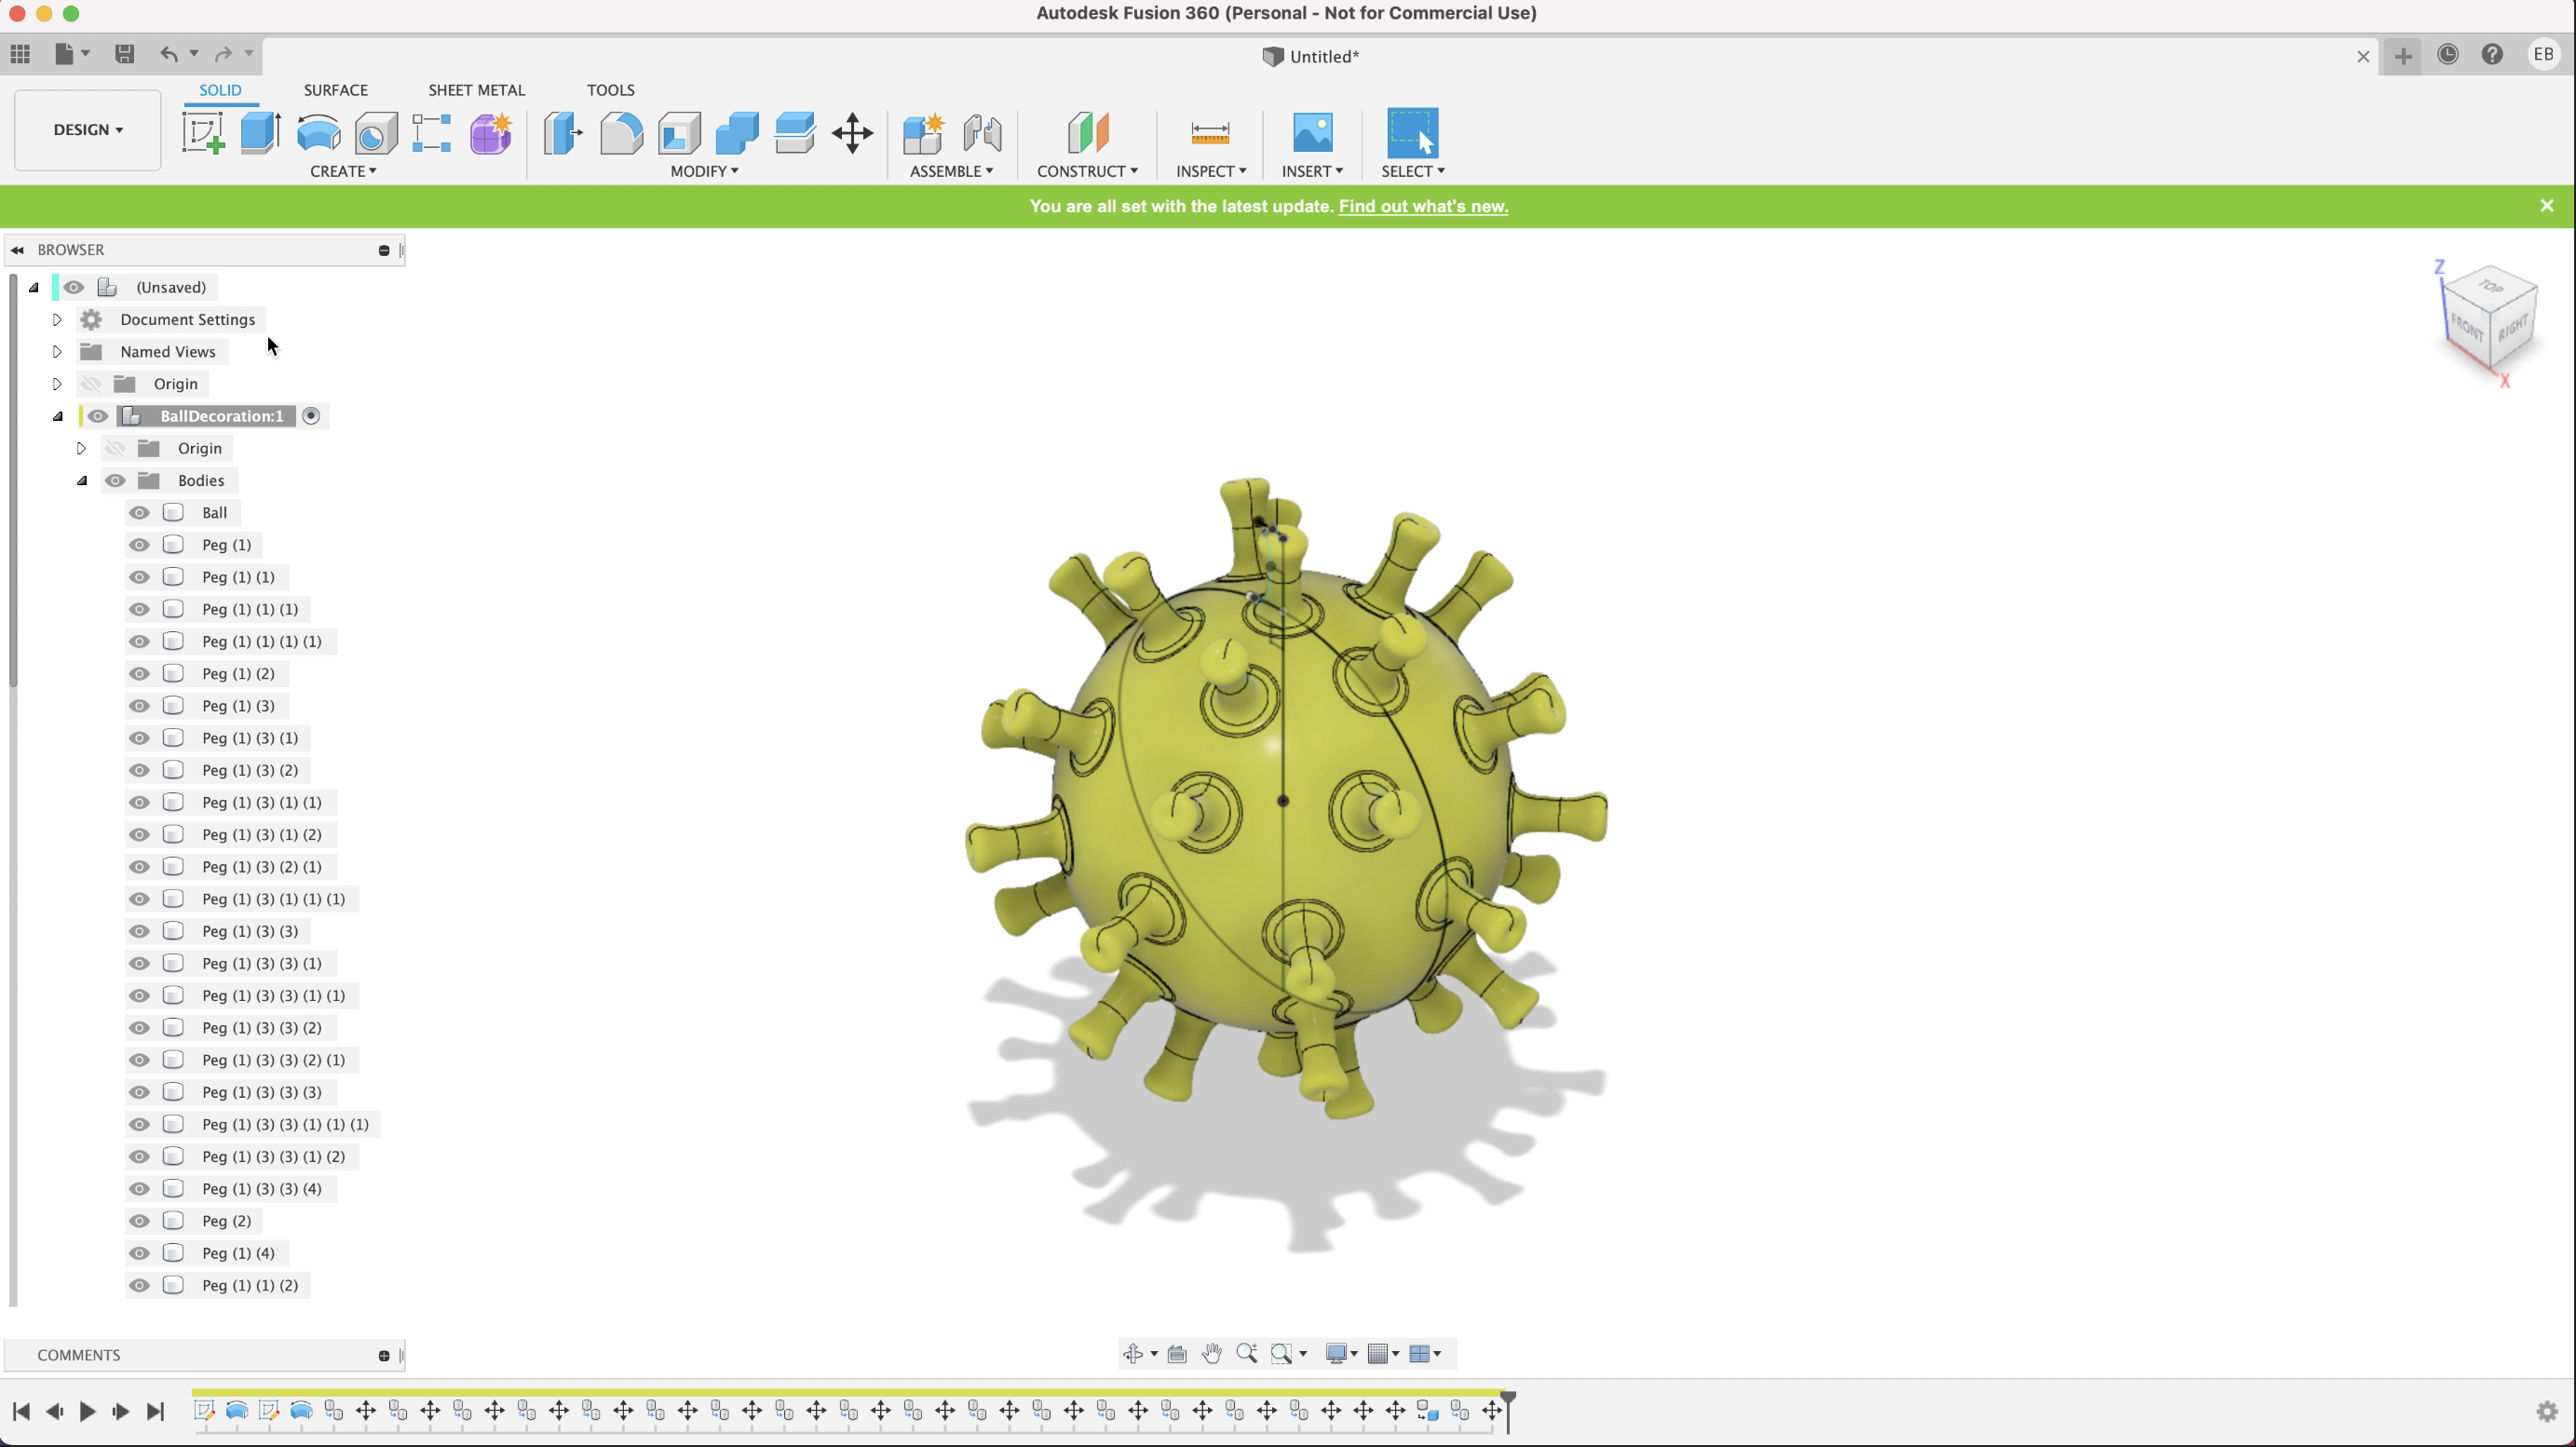This screenshot has height=1447, width=2576.
Task: Select the Fillet tool in Modify
Action: (621, 131)
